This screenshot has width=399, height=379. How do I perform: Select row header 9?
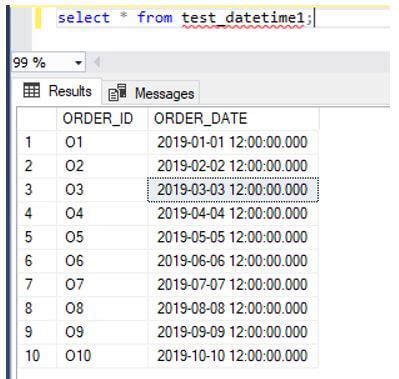(37, 332)
